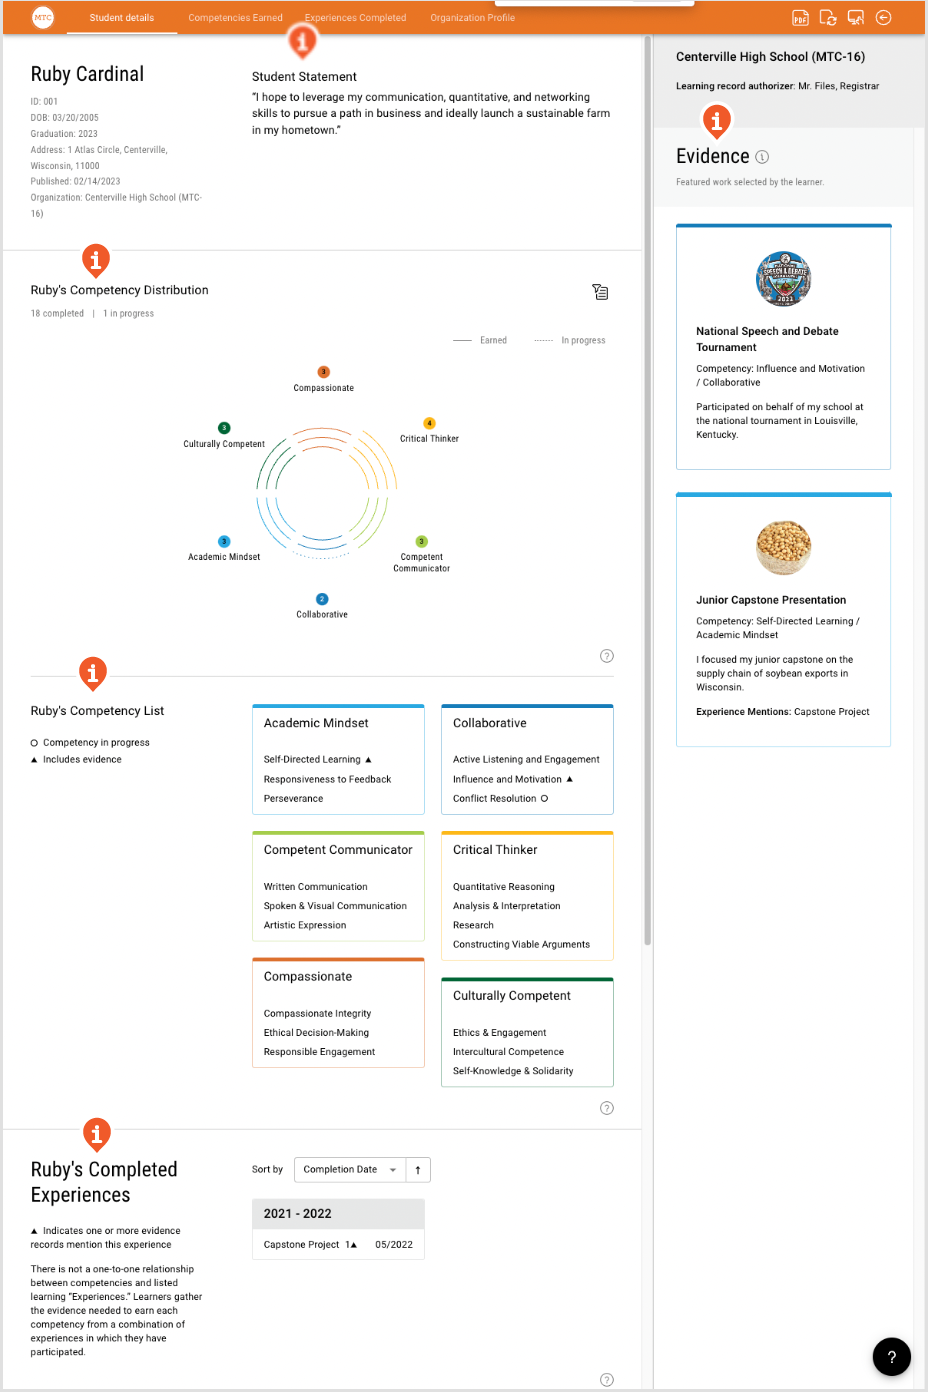Image resolution: width=928 pixels, height=1392 pixels.
Task: Click the Self-Directed Learning competency link
Action: coord(312,760)
